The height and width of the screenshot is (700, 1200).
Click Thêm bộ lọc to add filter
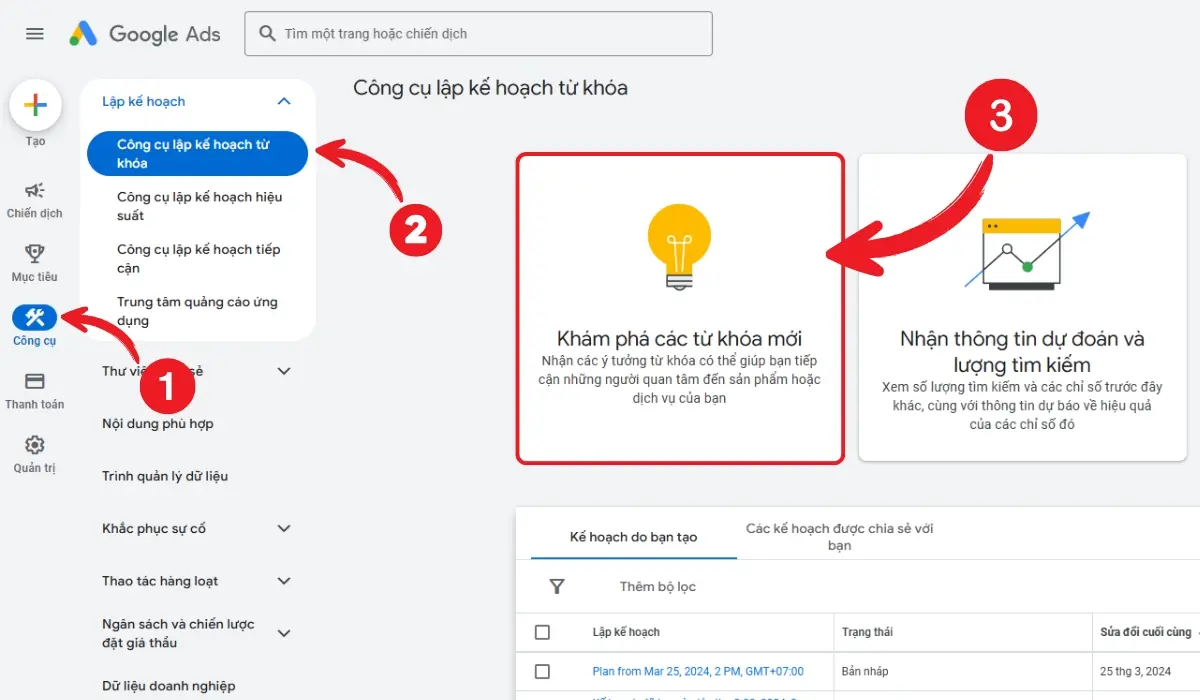click(x=657, y=586)
